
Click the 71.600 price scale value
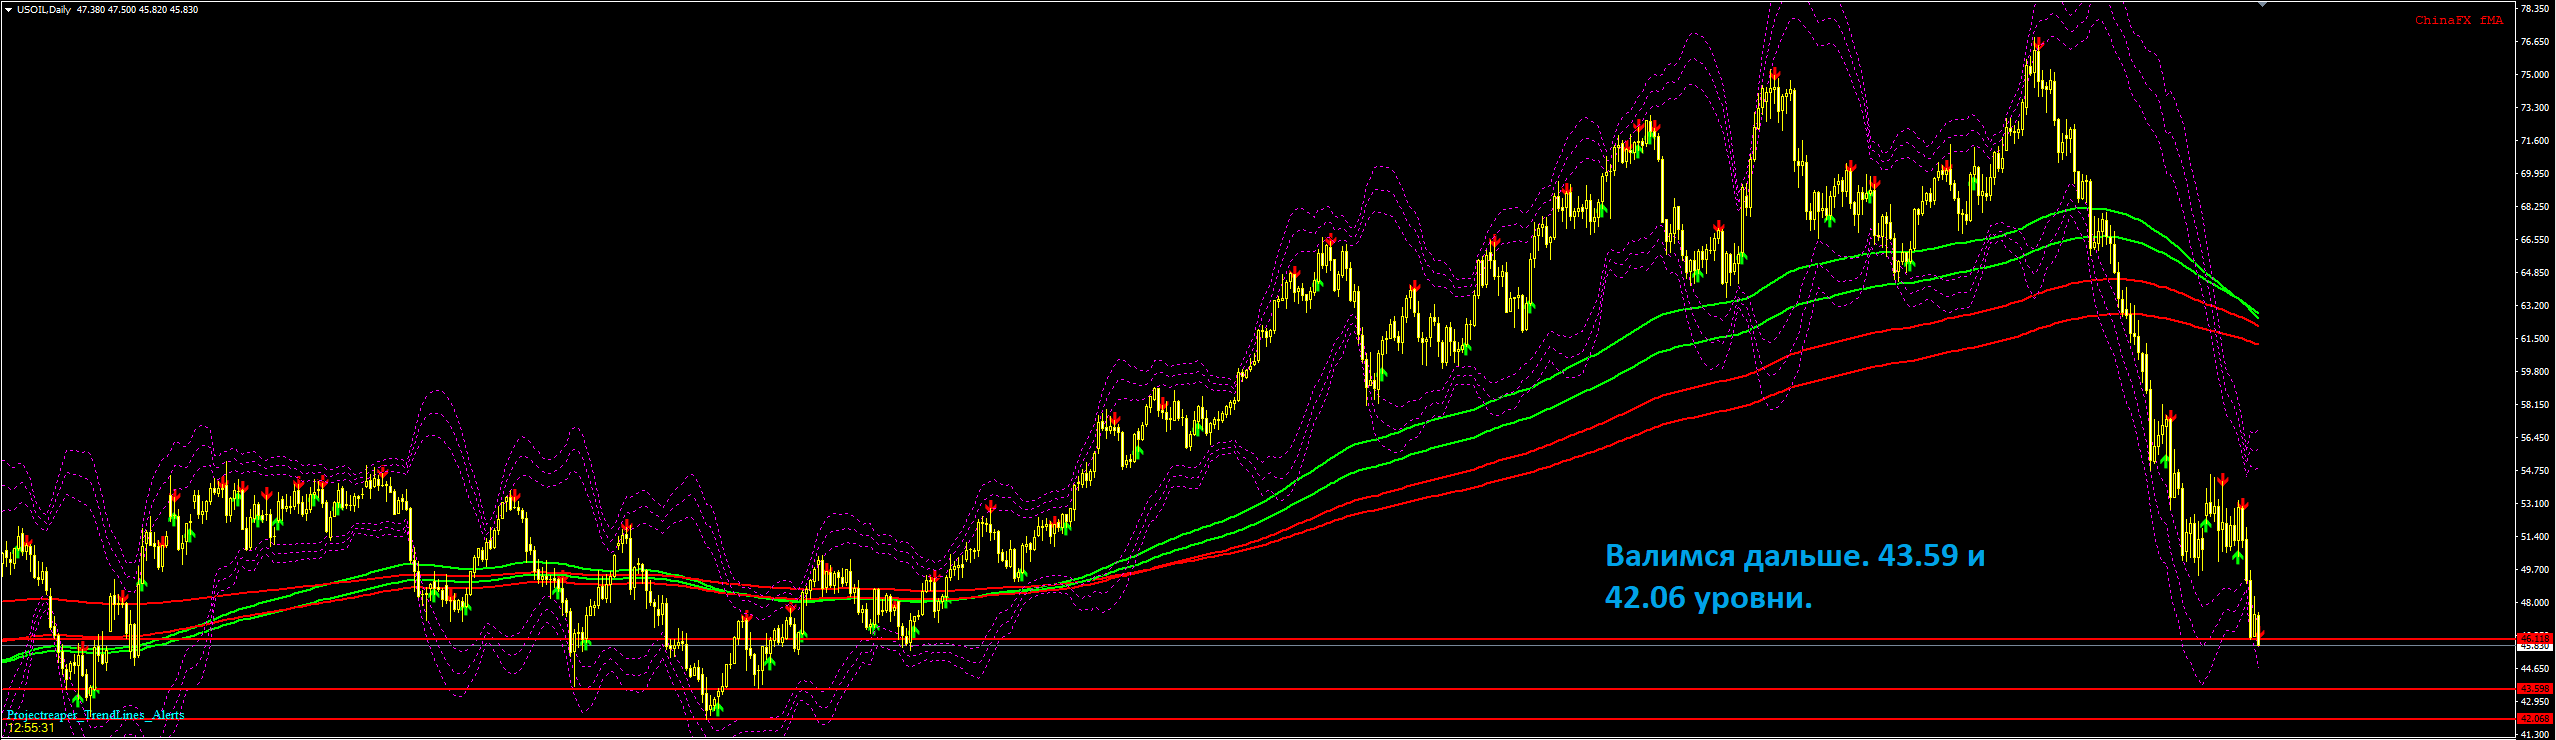coord(2535,141)
